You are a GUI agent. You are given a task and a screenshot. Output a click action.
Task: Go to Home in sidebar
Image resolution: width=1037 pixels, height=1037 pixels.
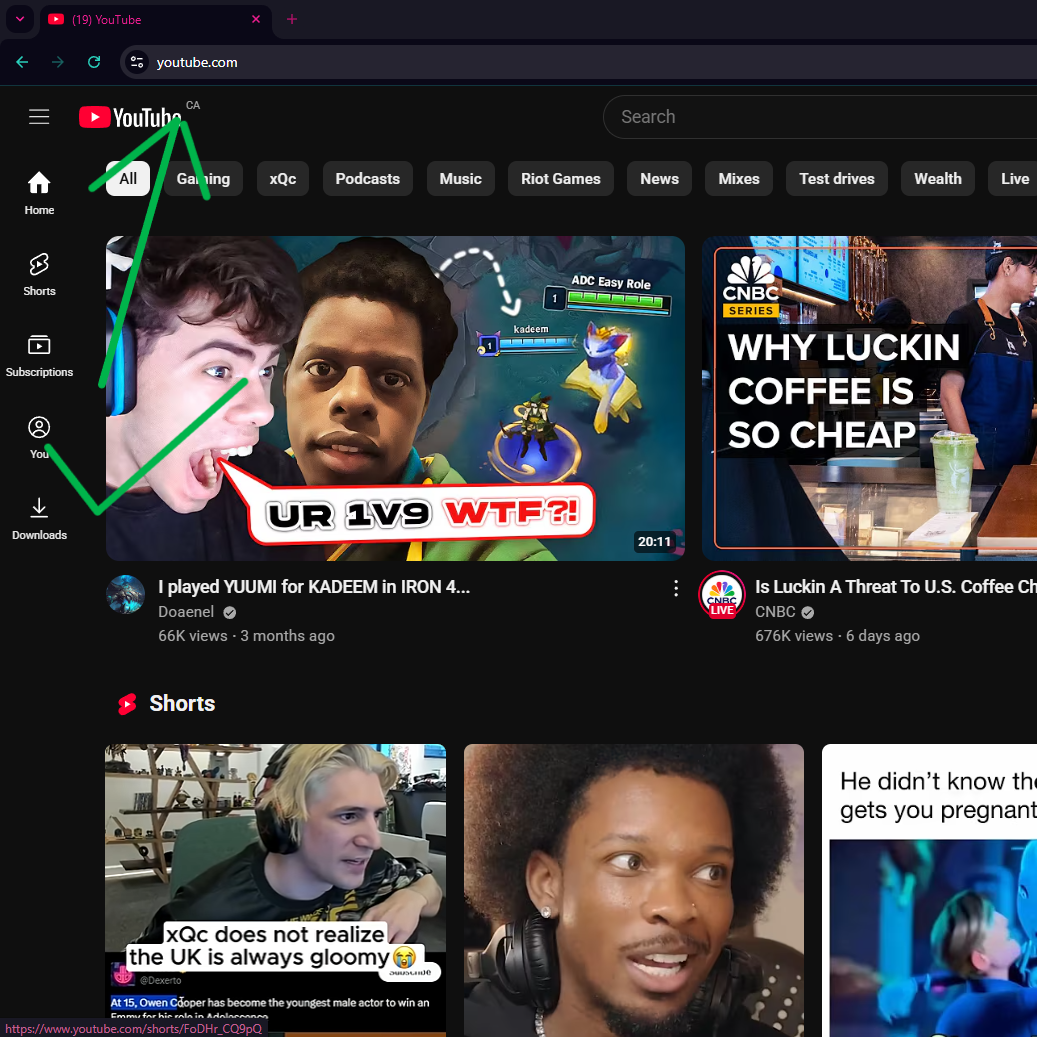[x=39, y=193]
